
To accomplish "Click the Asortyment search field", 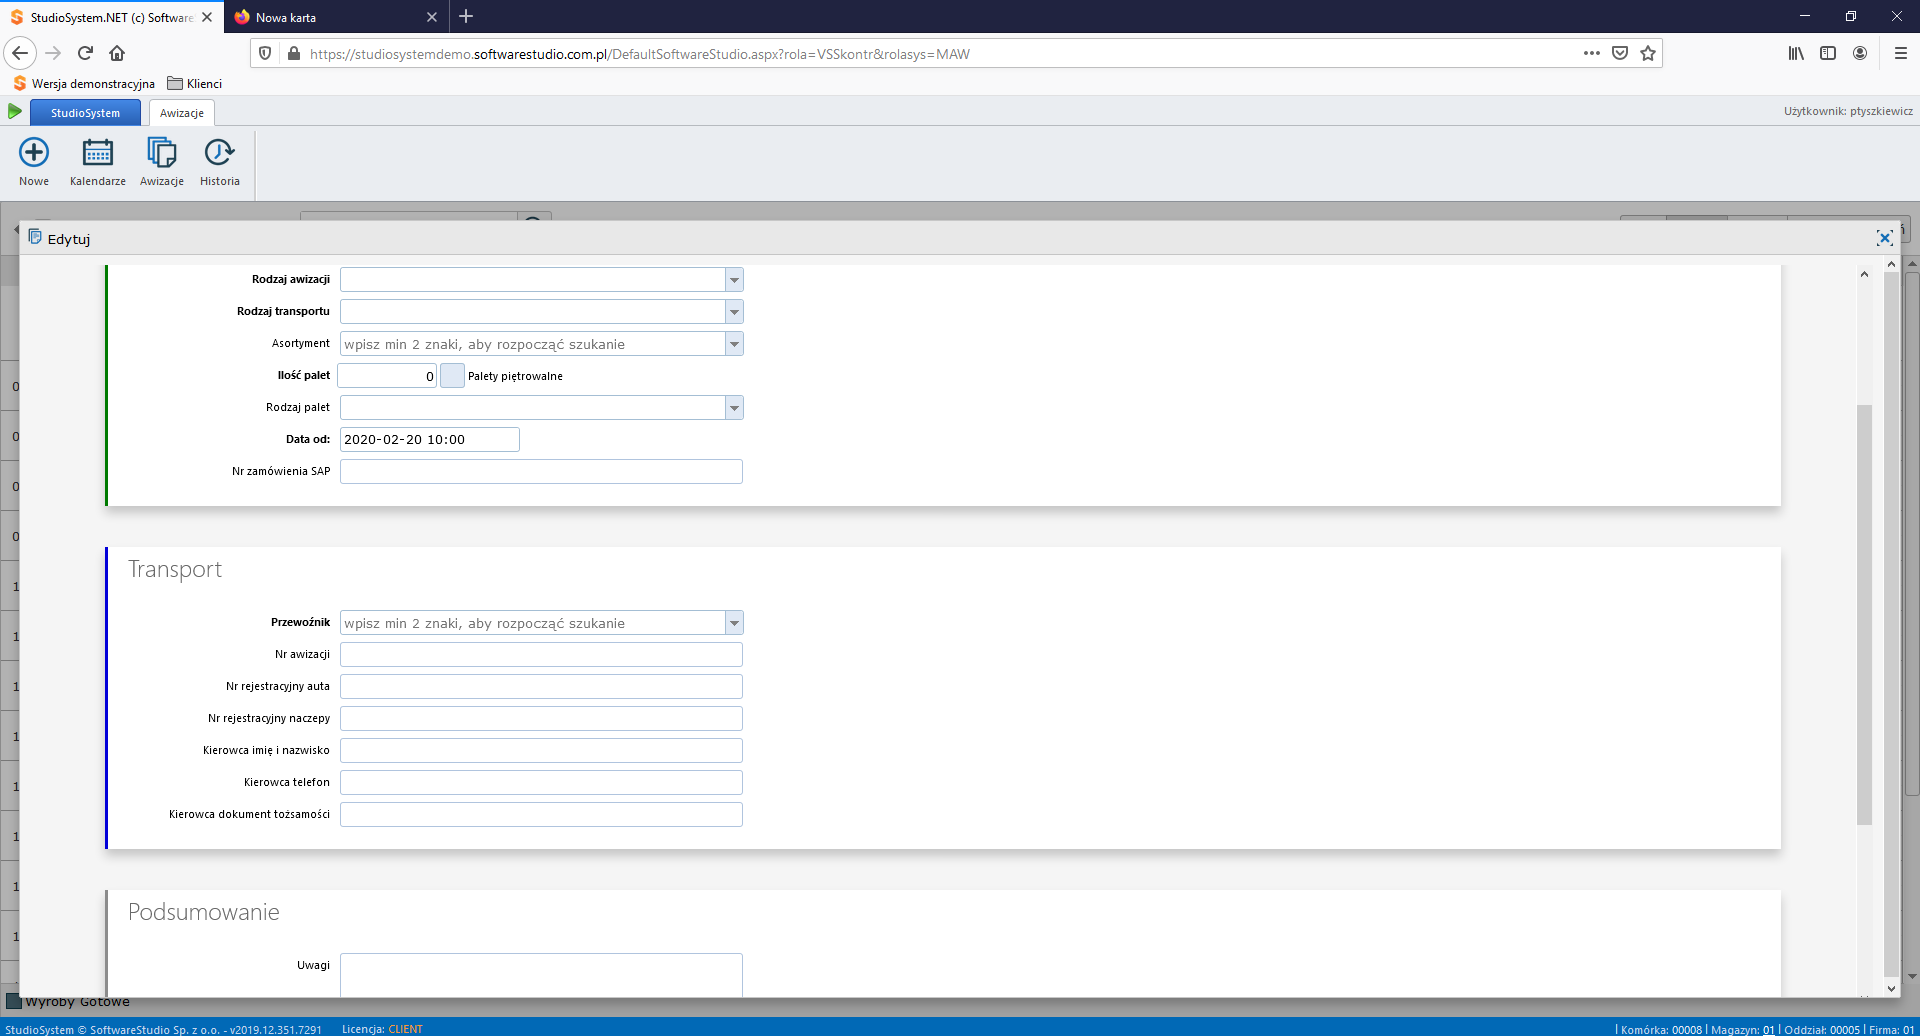I will point(533,344).
